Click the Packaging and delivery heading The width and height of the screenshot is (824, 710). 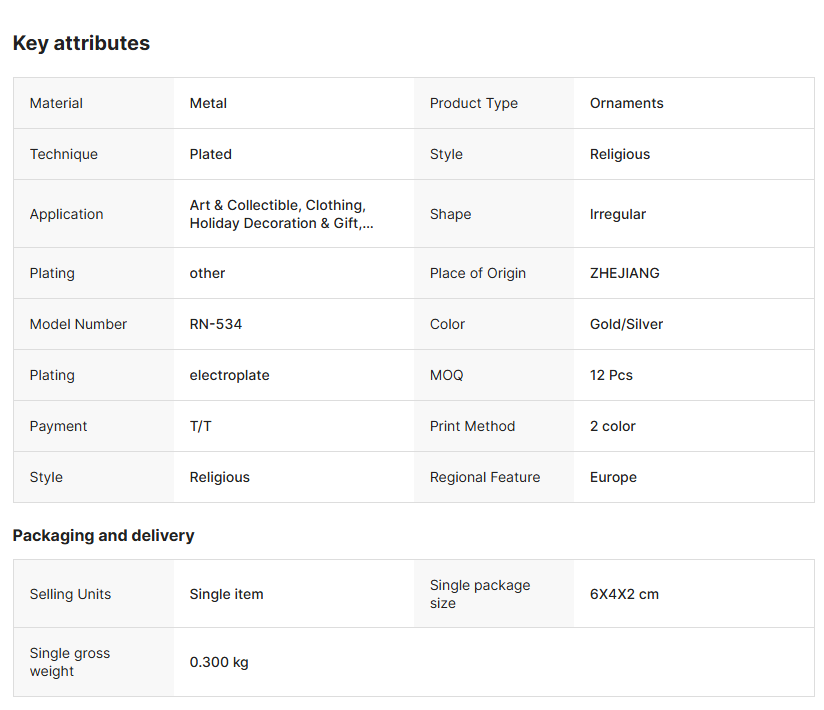click(x=103, y=535)
